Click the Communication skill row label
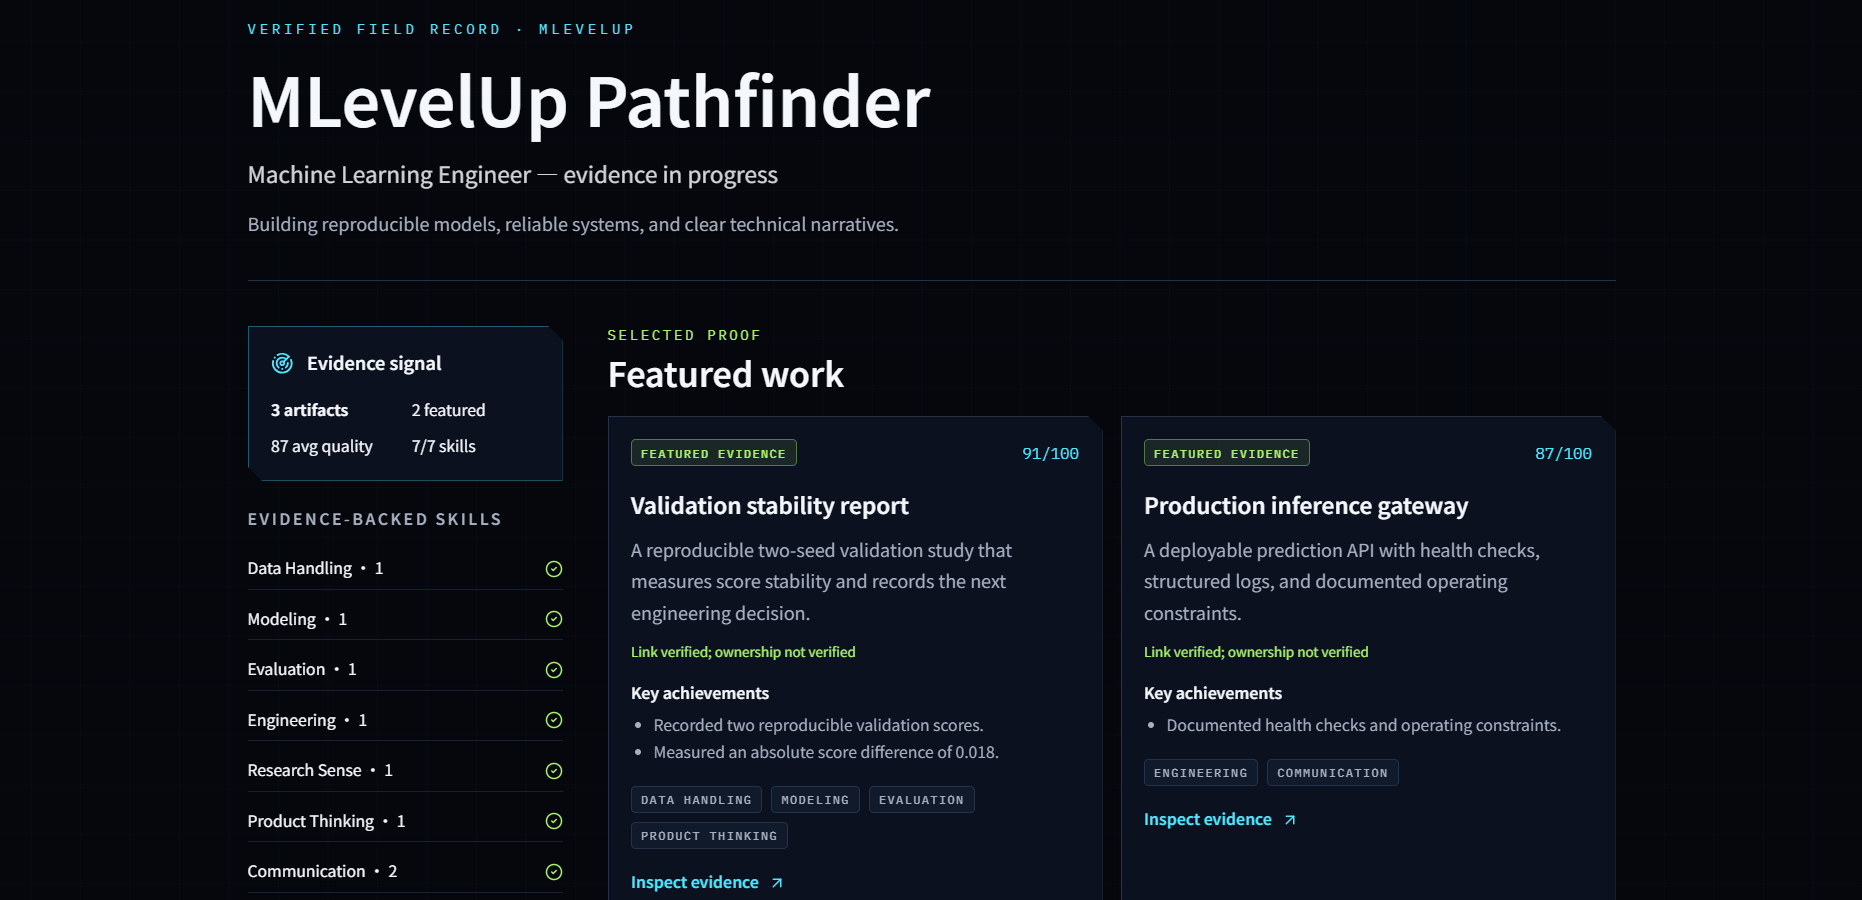1862x900 pixels. 323,872
